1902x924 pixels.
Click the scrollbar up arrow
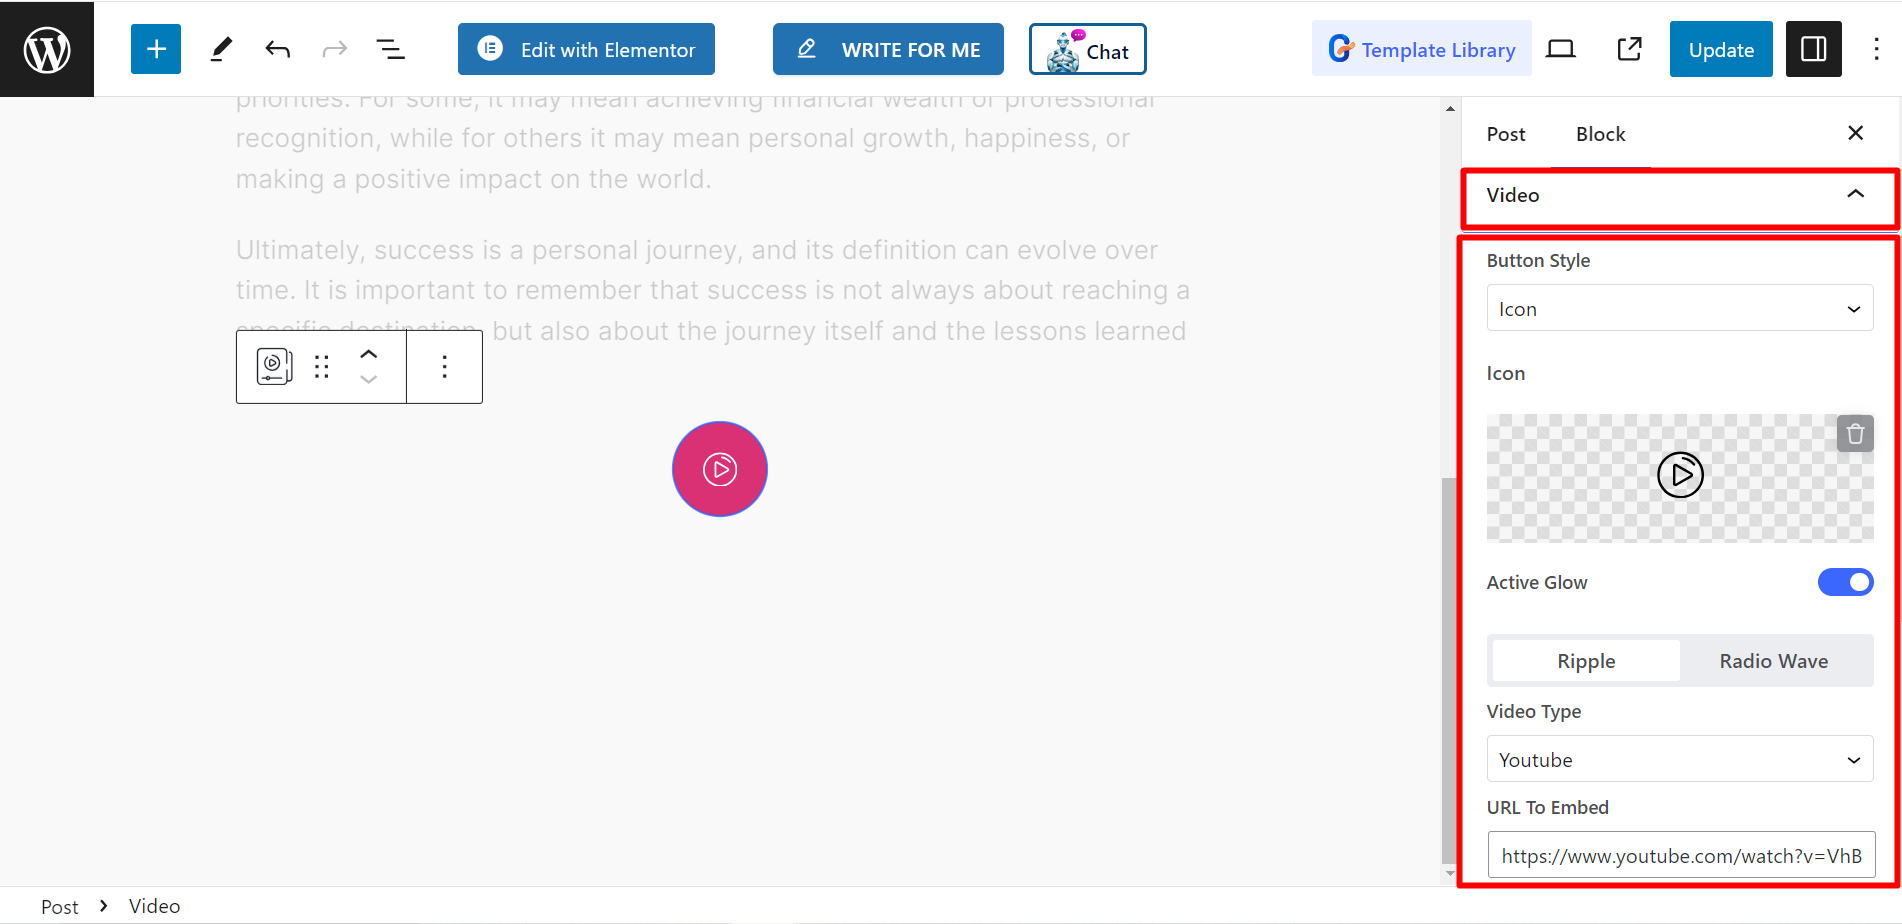click(1450, 108)
